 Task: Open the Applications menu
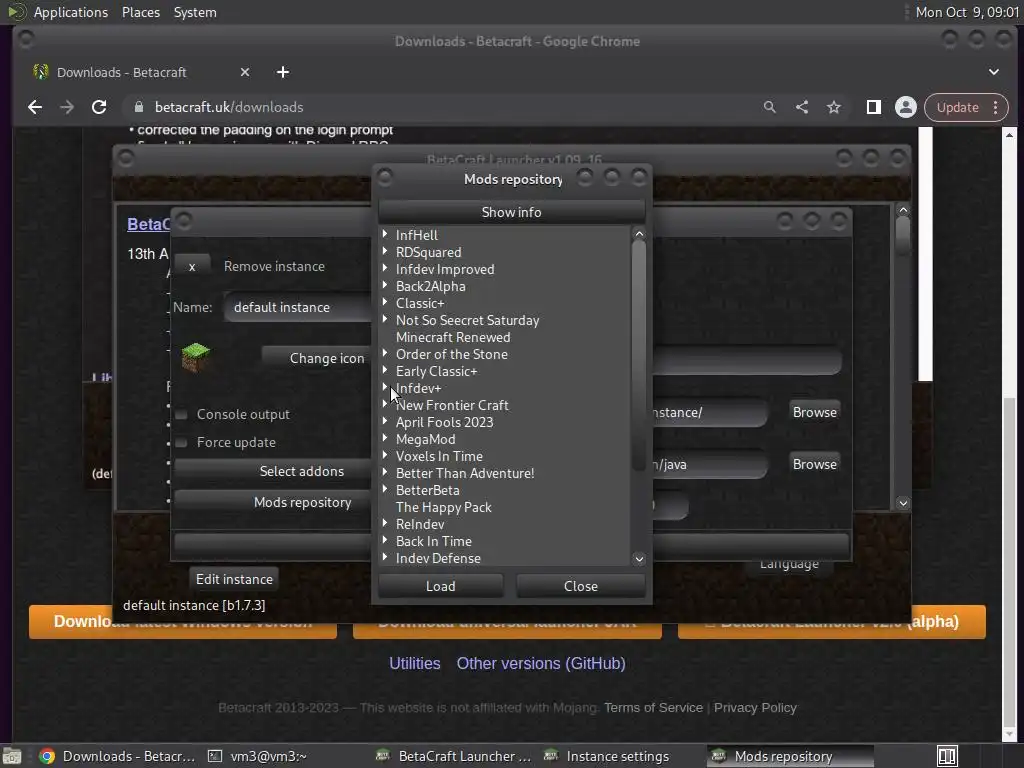coord(71,12)
